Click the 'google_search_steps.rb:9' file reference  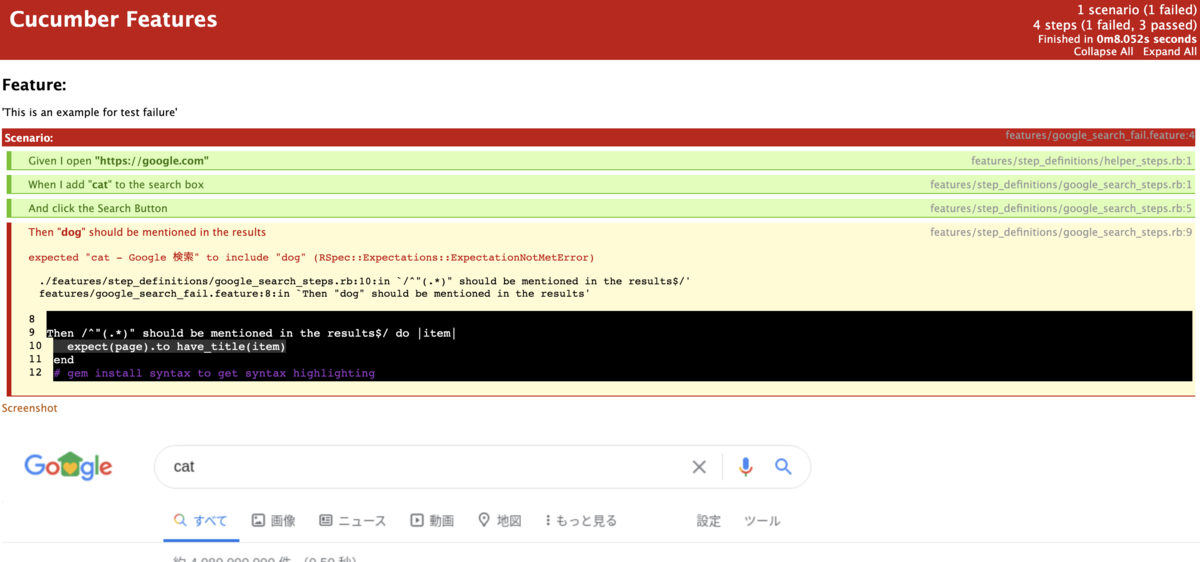(1061, 232)
